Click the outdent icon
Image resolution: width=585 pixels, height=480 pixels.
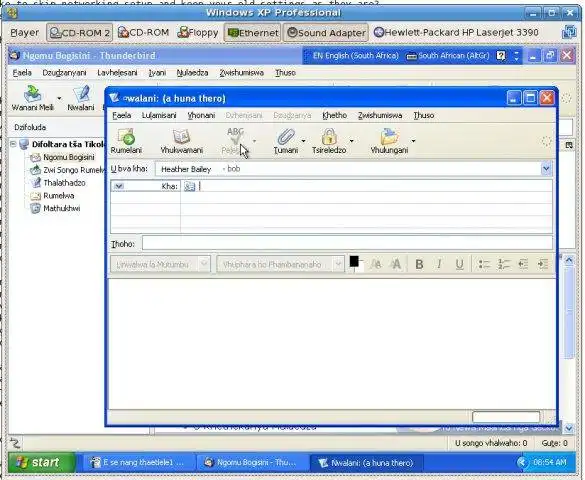click(523, 264)
